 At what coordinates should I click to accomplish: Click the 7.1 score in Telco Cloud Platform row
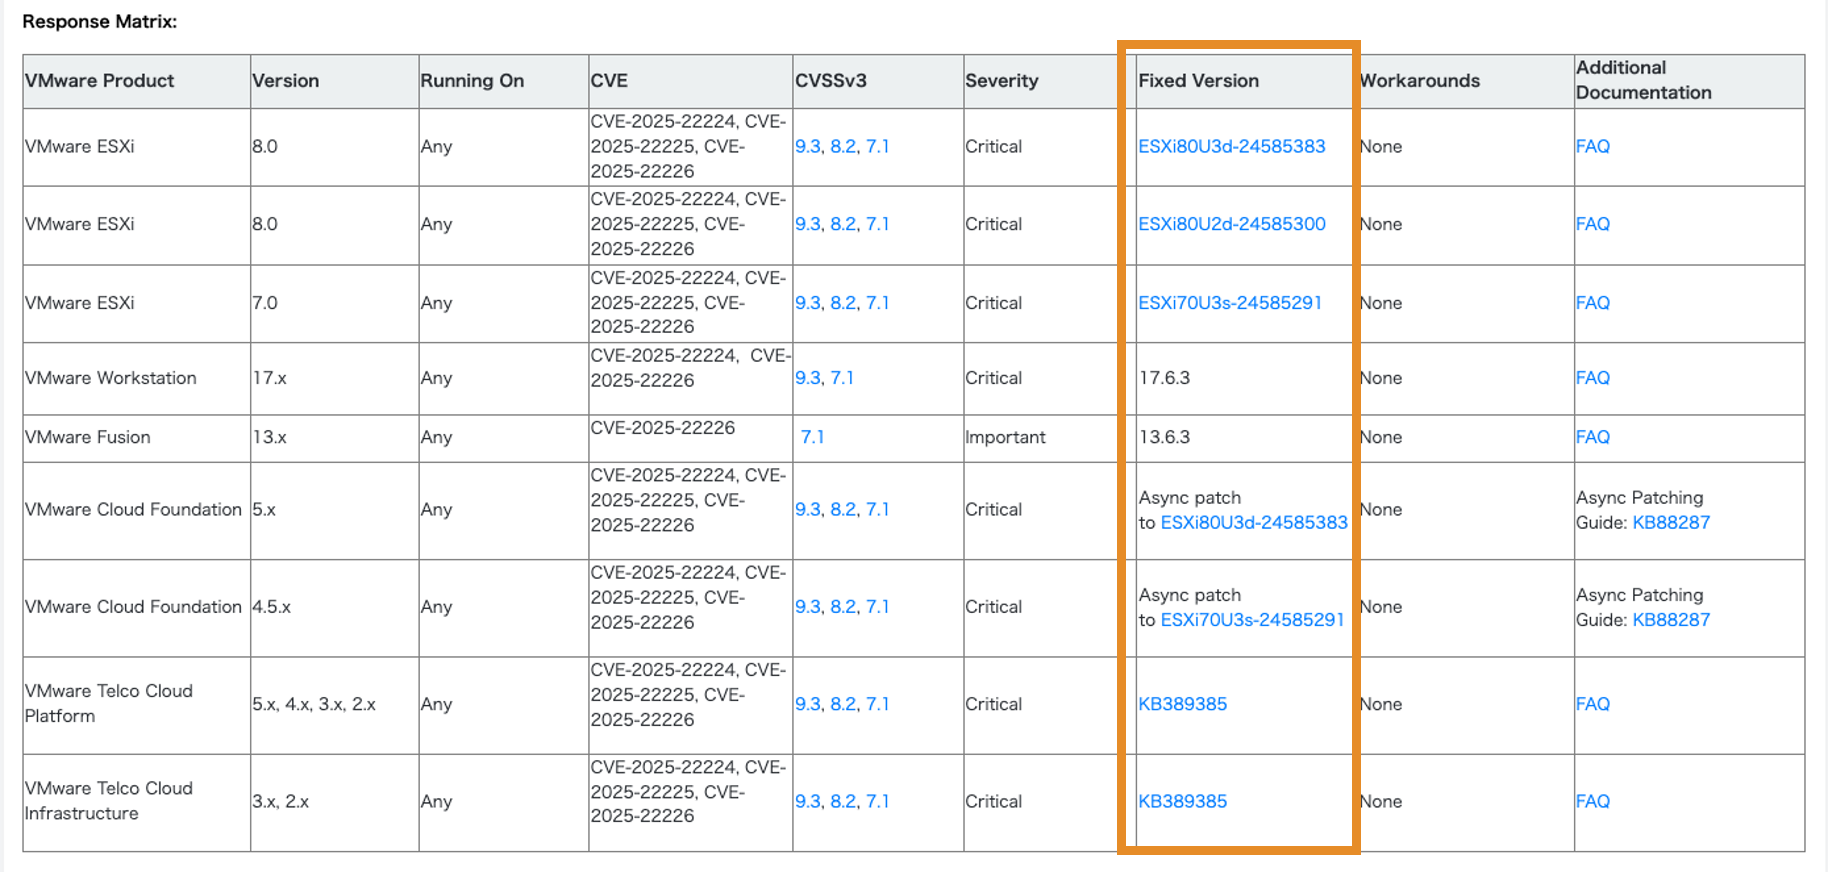tap(877, 704)
